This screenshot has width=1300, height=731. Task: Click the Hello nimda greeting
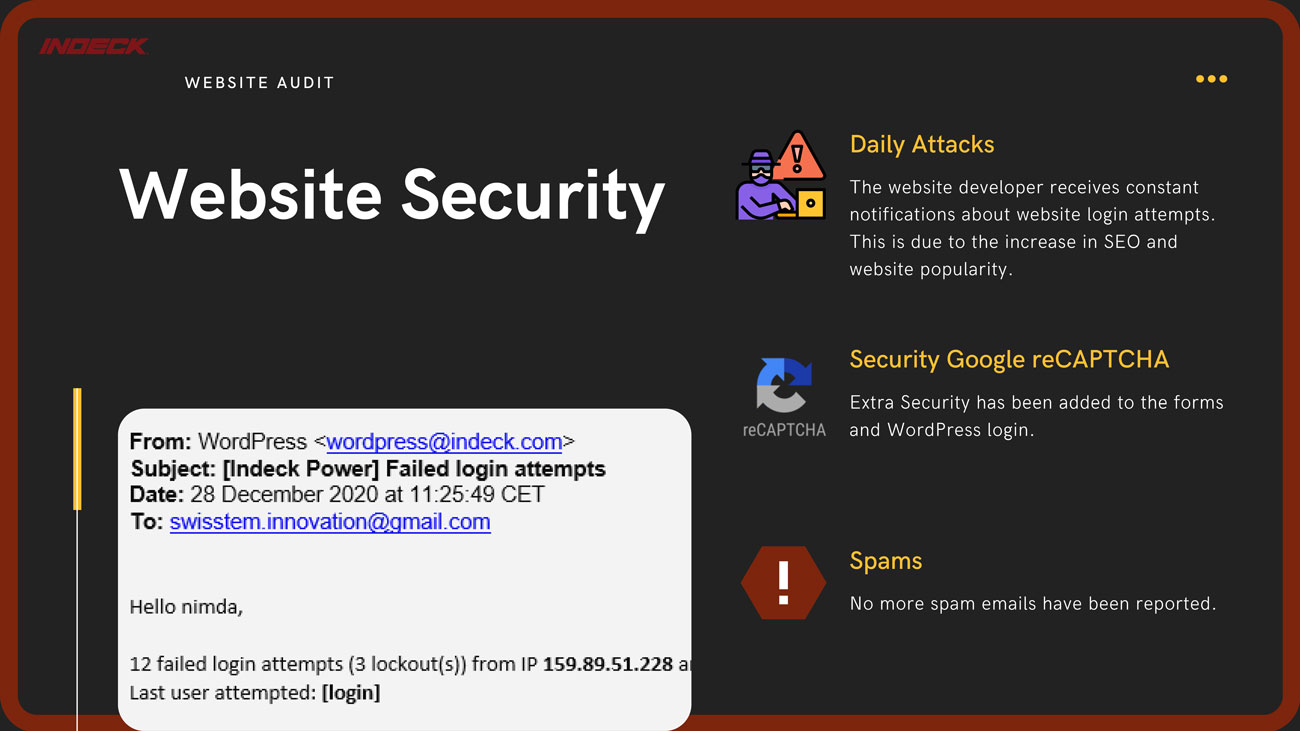tap(186, 606)
